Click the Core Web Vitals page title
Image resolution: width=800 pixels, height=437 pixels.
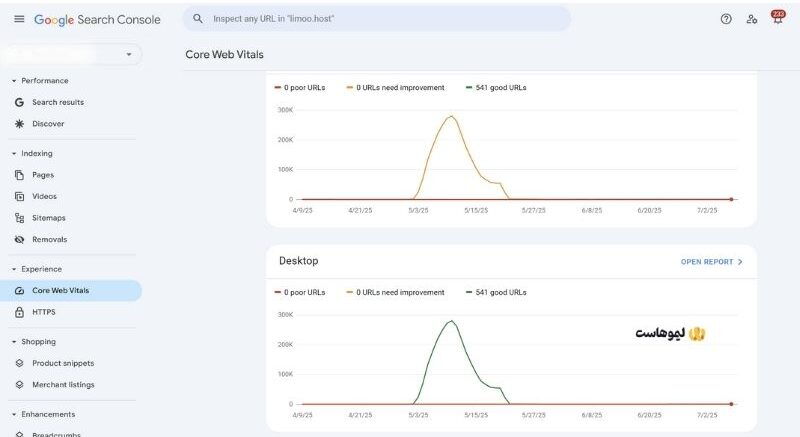(224, 55)
